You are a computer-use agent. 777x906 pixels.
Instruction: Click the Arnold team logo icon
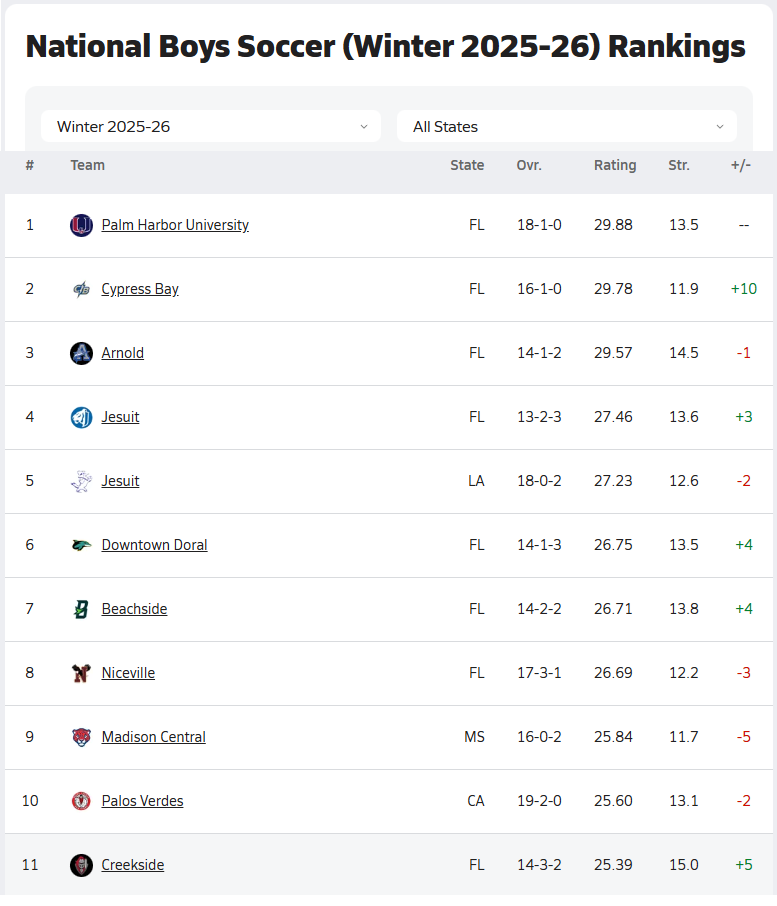click(x=81, y=353)
